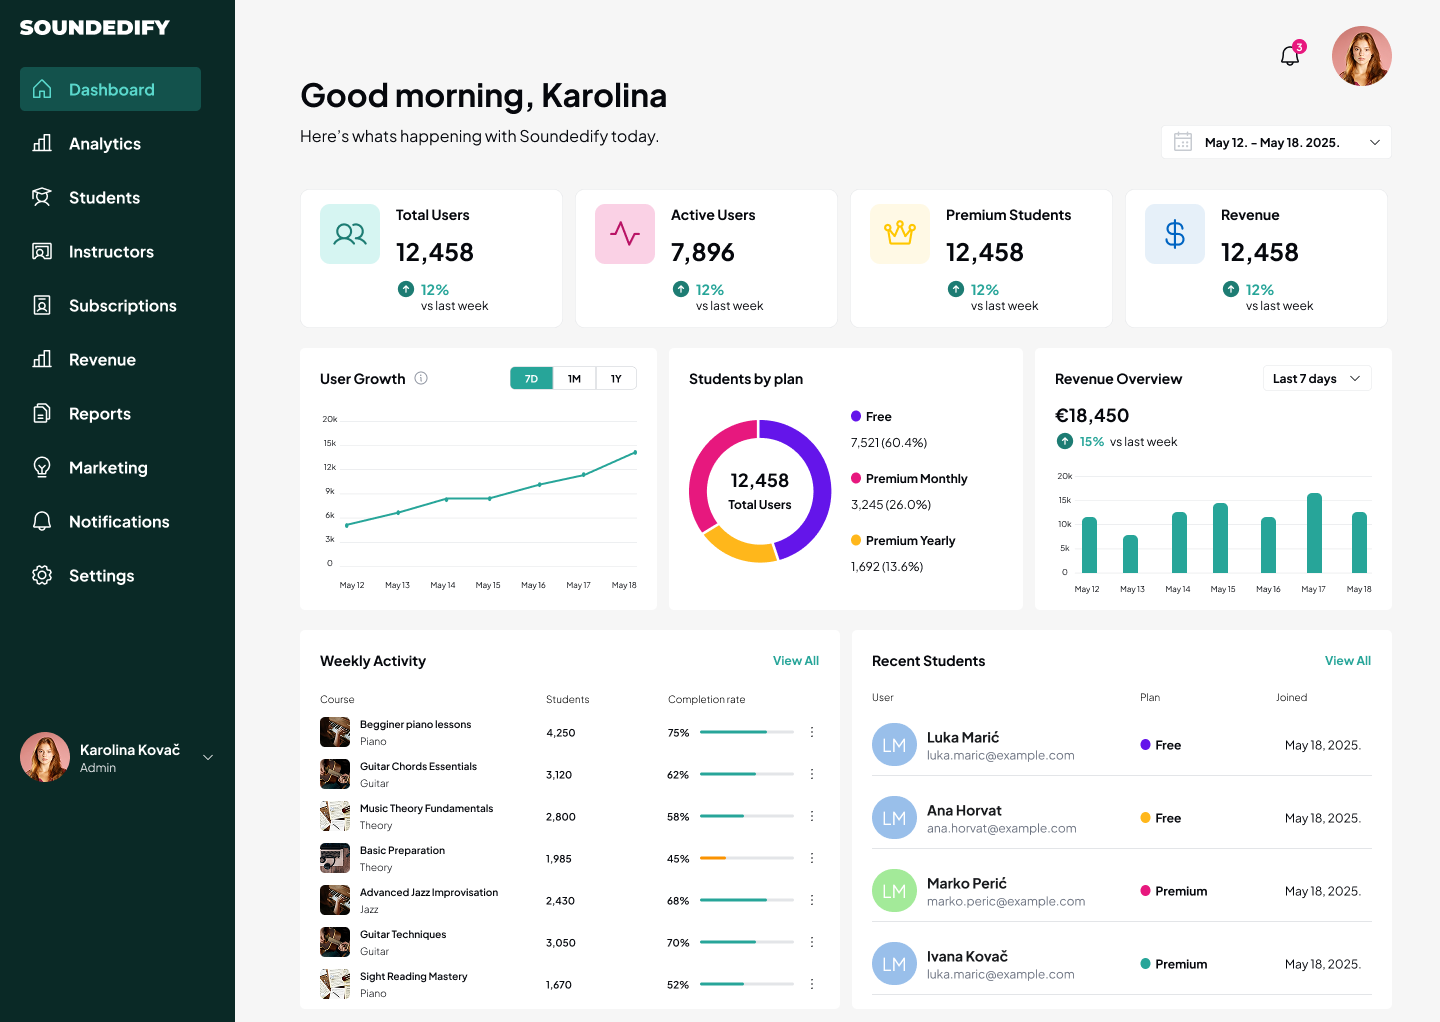
Task: Open the notifications bell in header
Action: click(x=1290, y=56)
